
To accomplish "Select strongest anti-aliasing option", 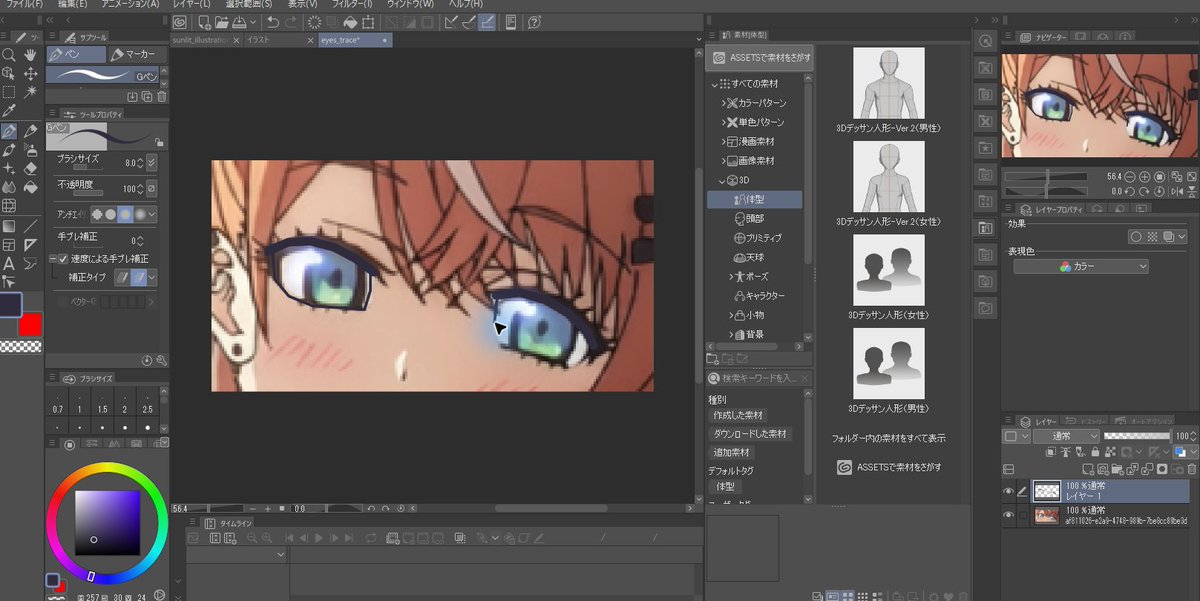I will click(141, 214).
